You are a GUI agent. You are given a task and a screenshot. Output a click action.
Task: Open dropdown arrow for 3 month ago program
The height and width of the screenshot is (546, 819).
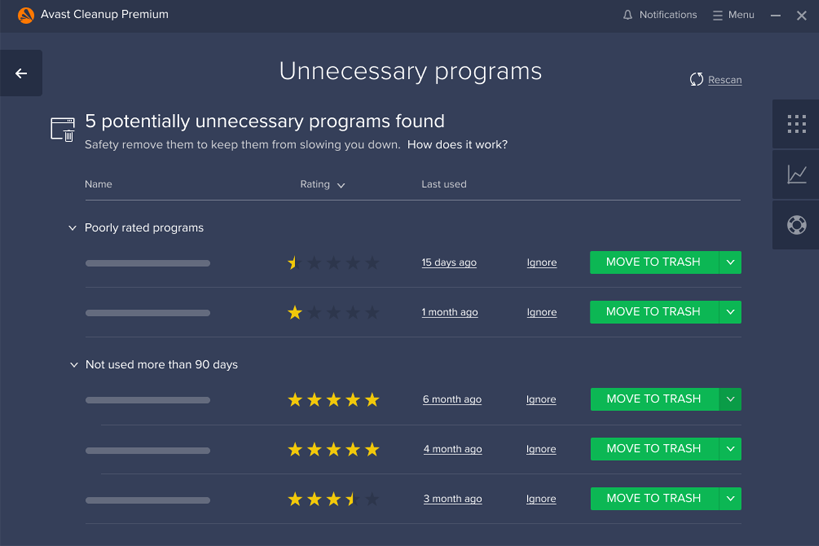click(730, 498)
